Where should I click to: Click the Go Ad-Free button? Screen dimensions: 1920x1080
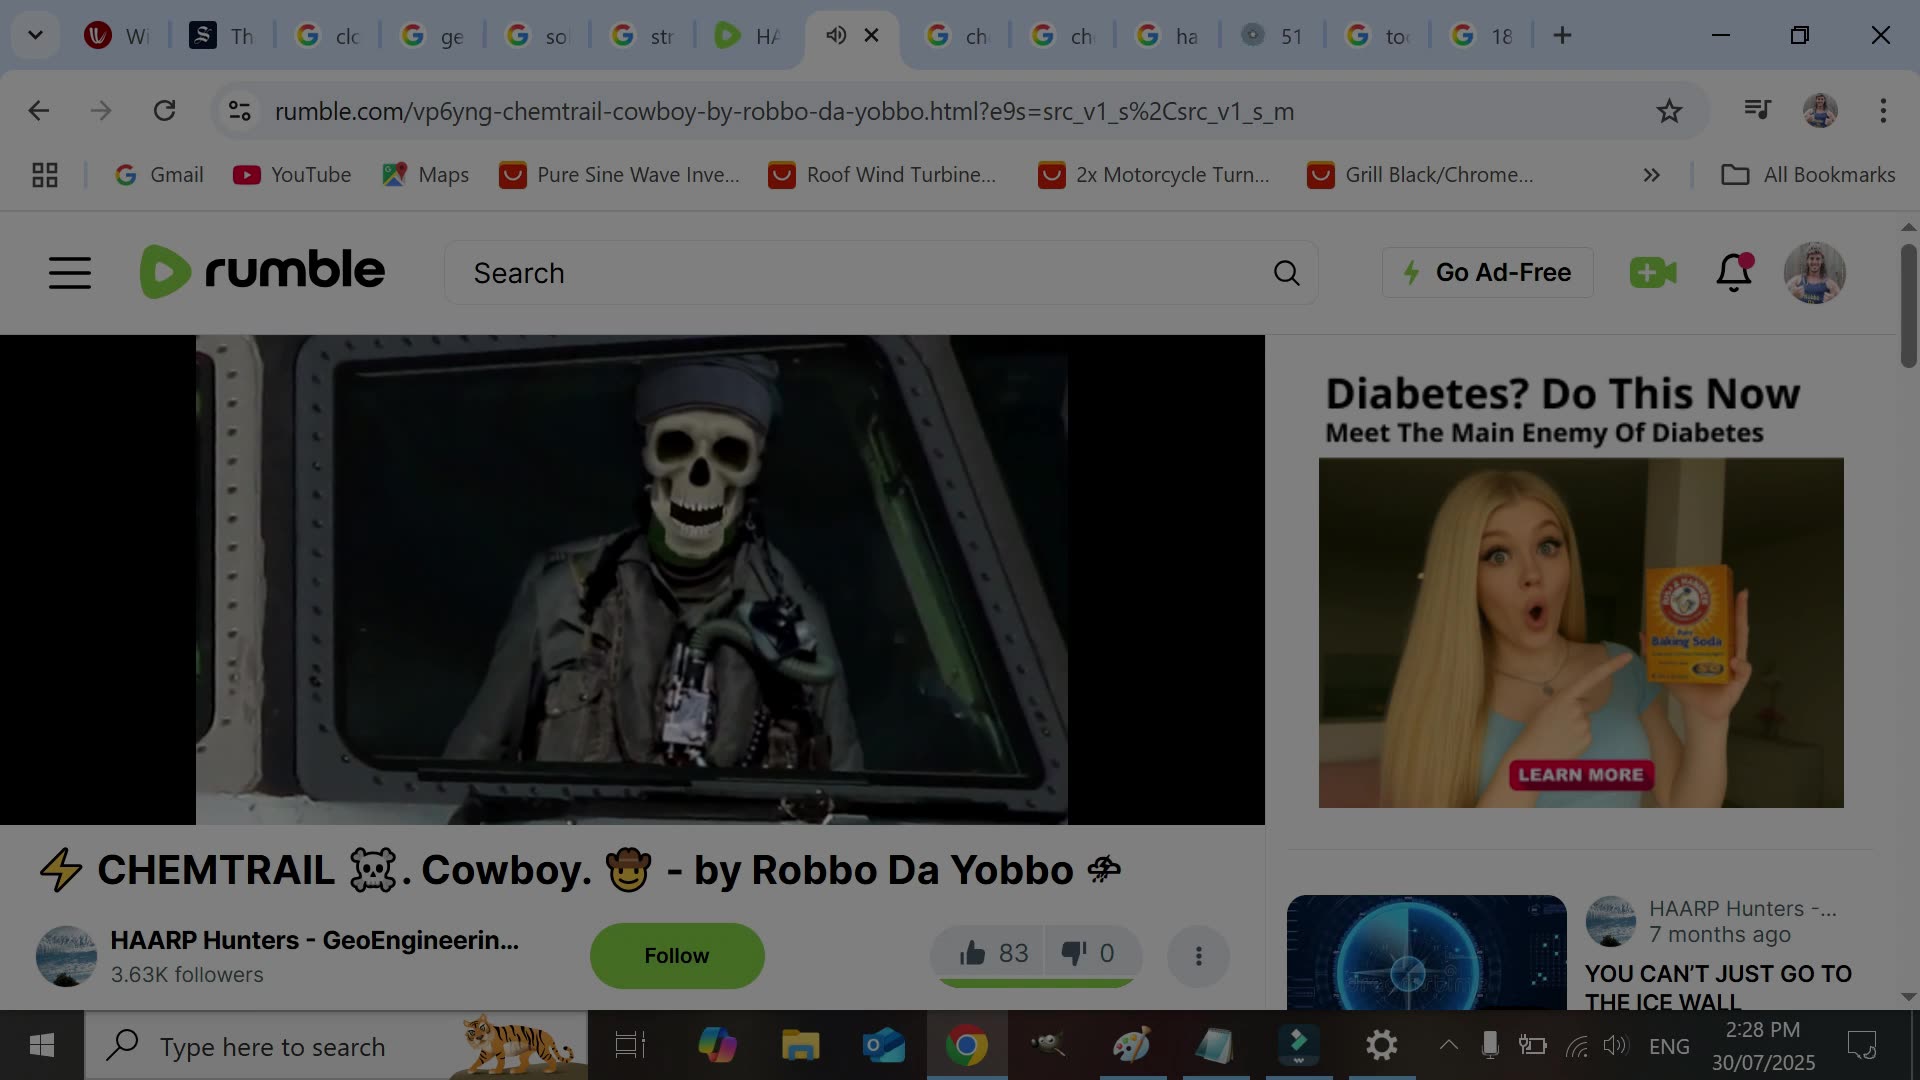tap(1487, 272)
